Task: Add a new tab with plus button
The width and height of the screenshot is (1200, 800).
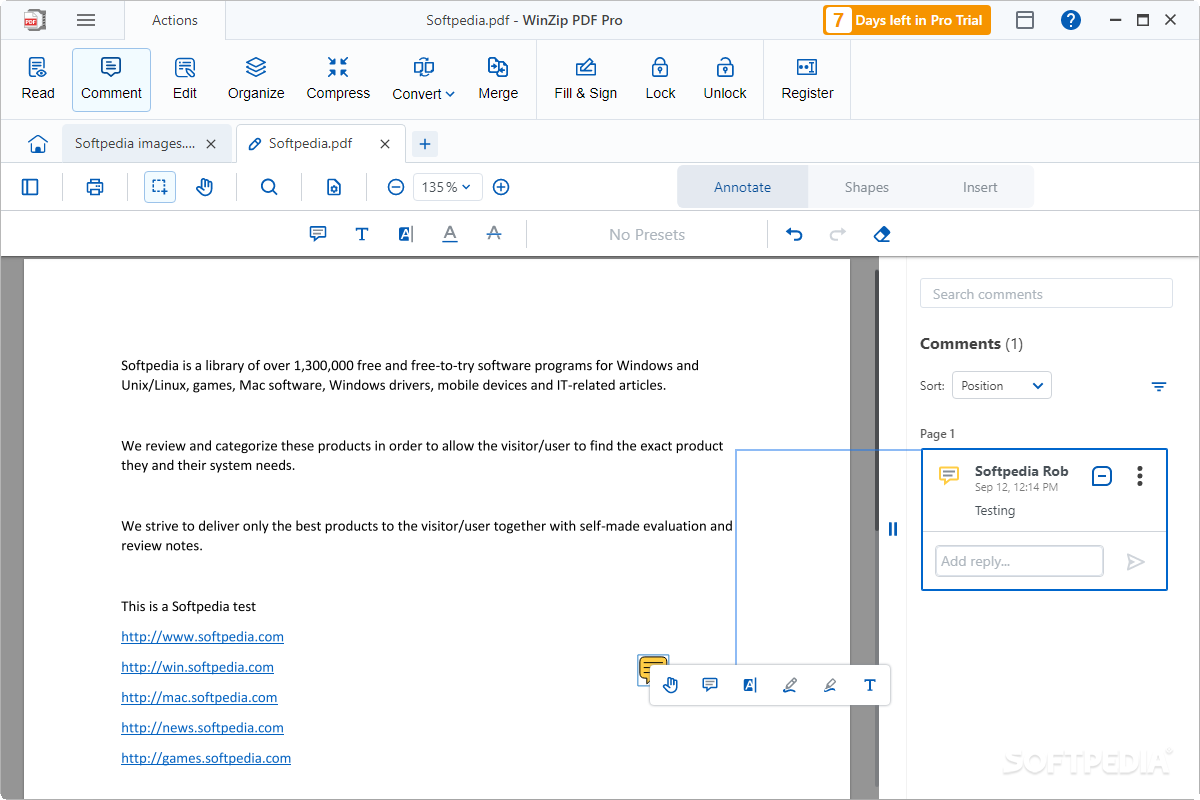Action: pos(425,144)
